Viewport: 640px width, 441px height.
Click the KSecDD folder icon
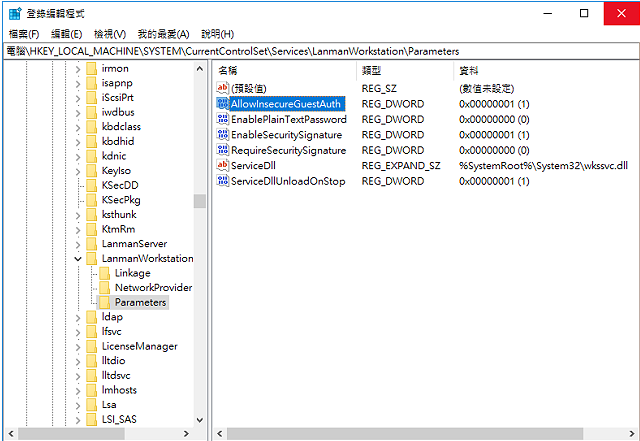pos(92,185)
